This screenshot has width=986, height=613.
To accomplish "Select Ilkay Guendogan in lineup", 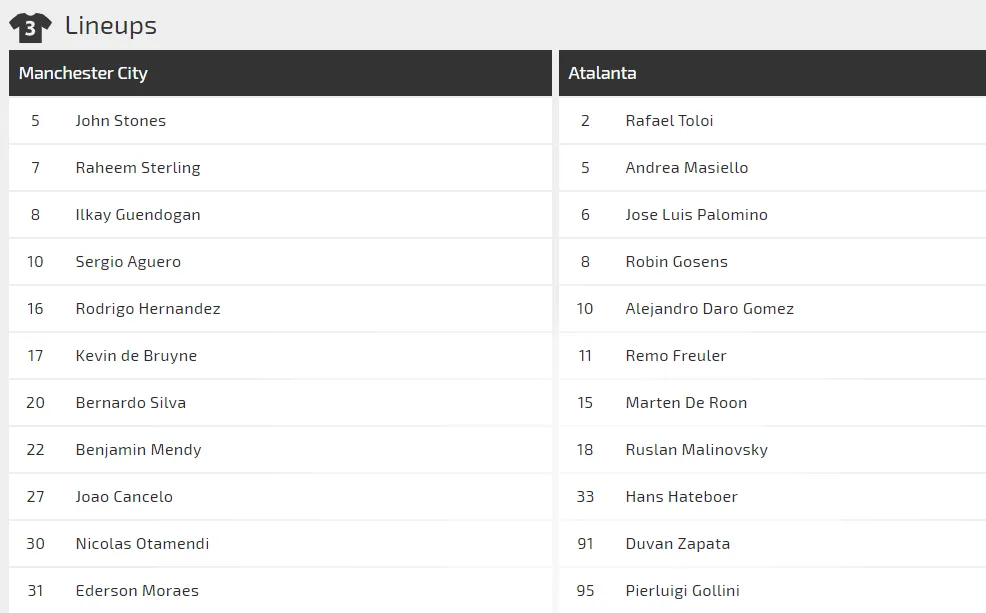I will (138, 215).
